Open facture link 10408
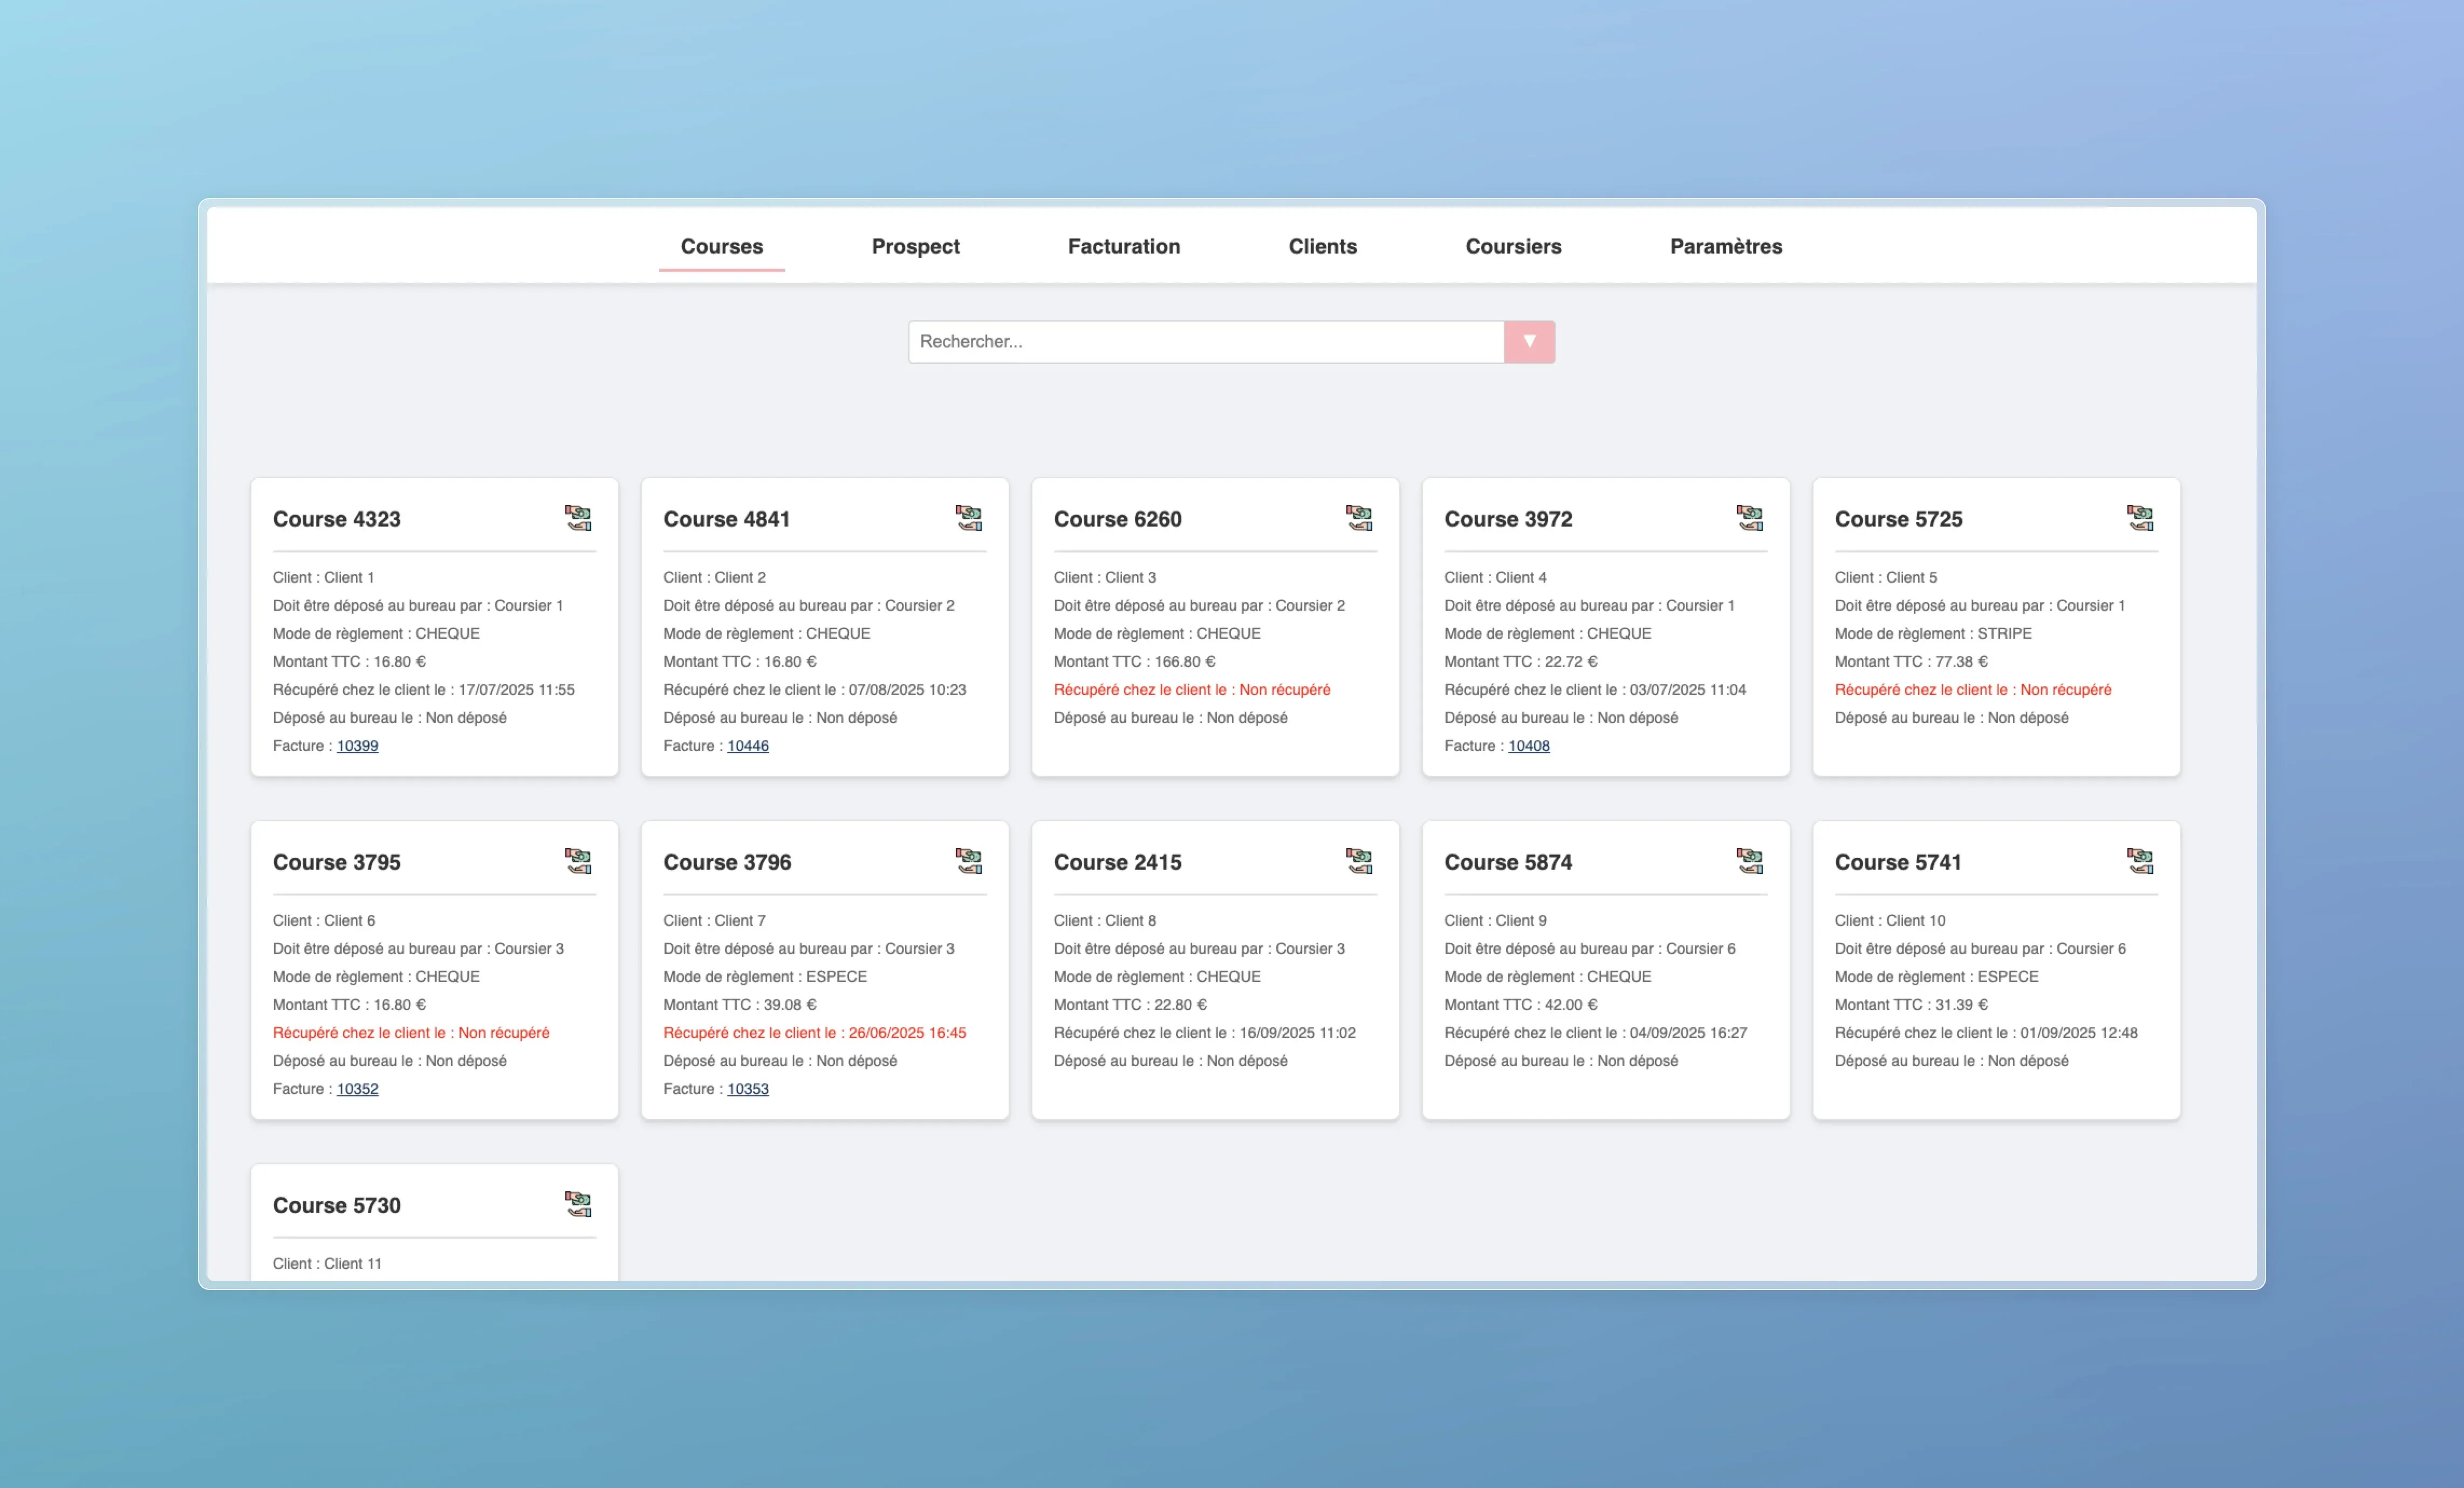The height and width of the screenshot is (1488, 2464). (x=1528, y=746)
